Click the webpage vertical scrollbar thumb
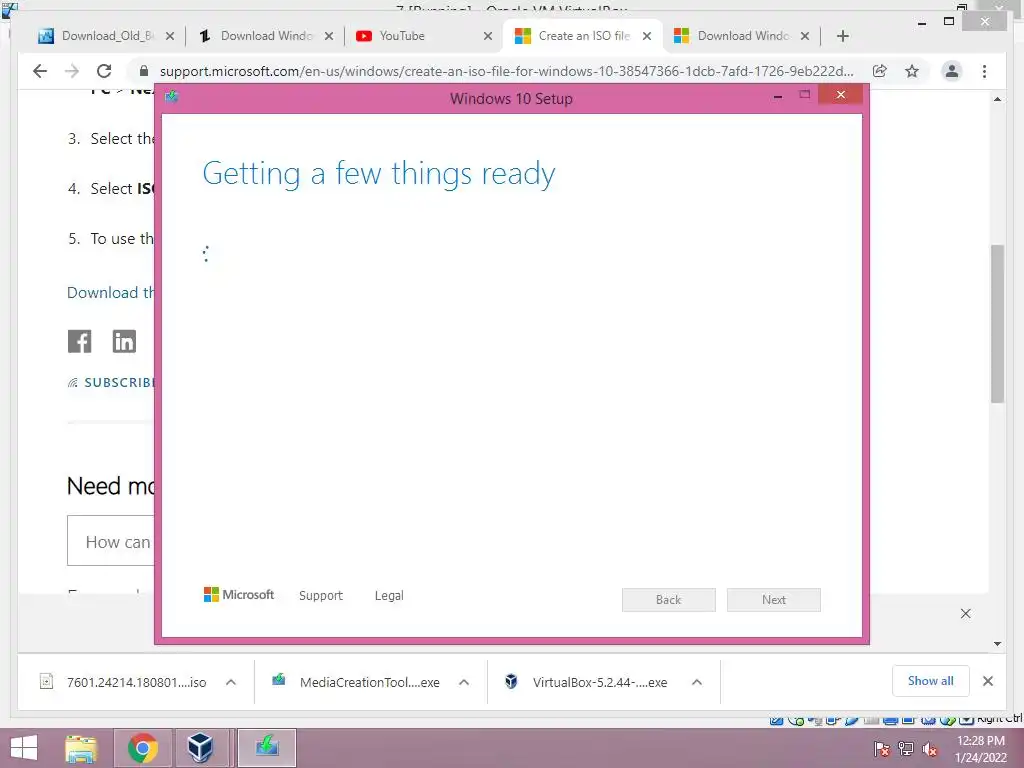This screenshot has height=768, width=1024. (x=997, y=324)
